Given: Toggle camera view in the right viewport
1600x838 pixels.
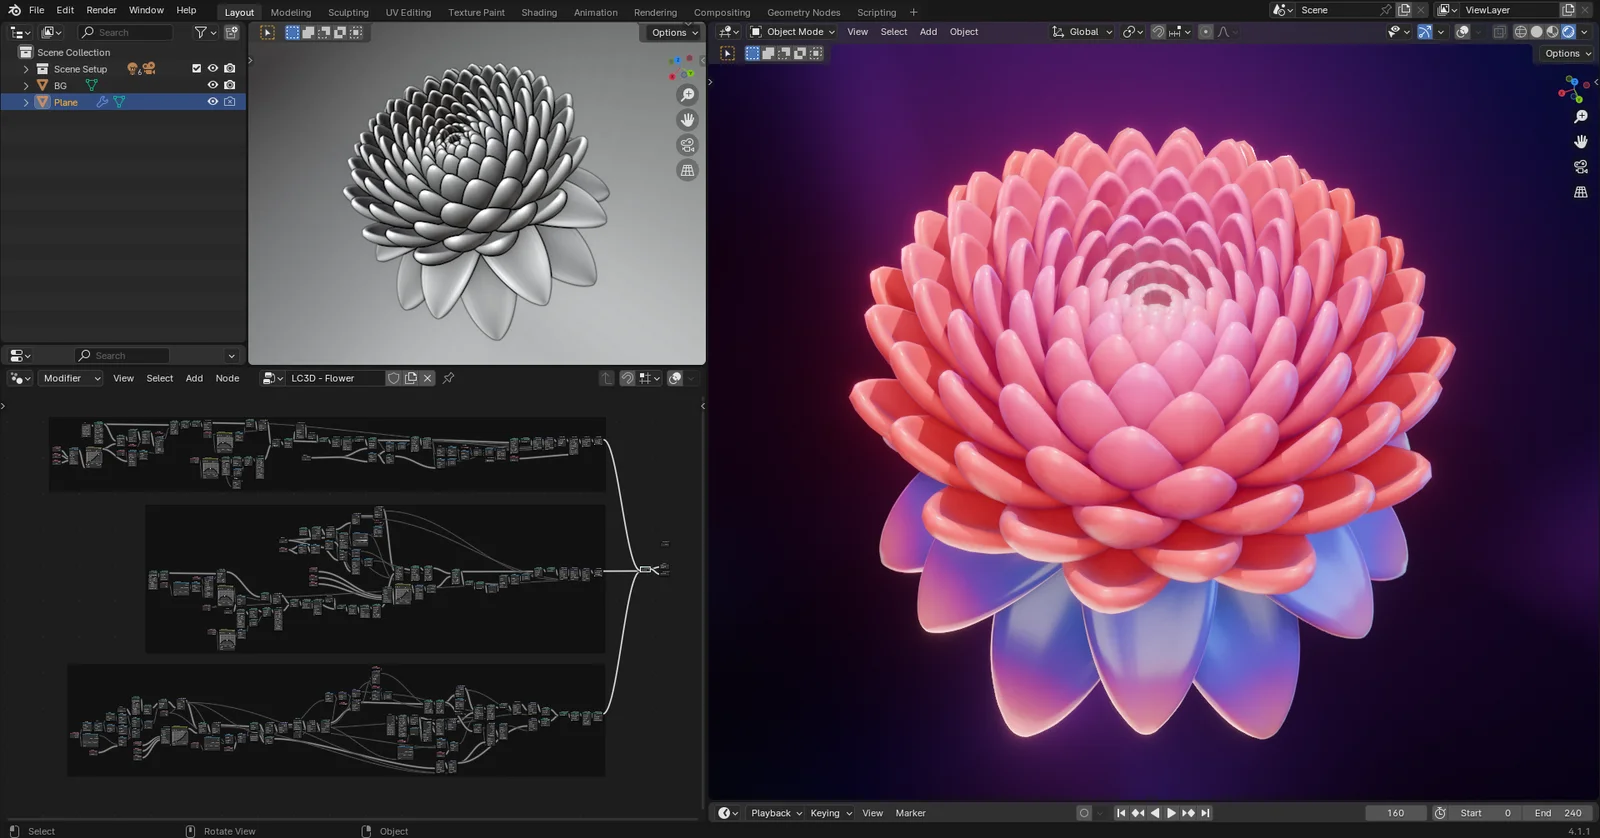Looking at the screenshot, I should coord(1580,167).
